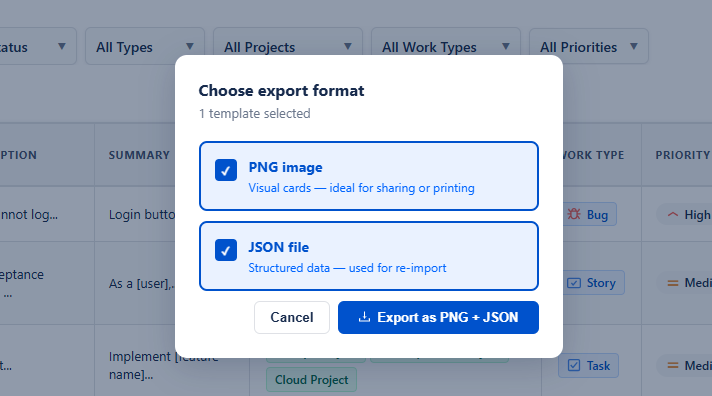Click the Cancel button

click(292, 317)
